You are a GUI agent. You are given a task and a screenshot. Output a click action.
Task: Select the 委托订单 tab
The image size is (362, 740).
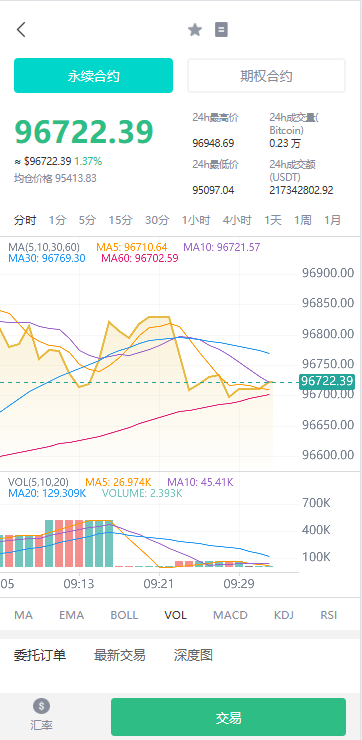pos(40,655)
